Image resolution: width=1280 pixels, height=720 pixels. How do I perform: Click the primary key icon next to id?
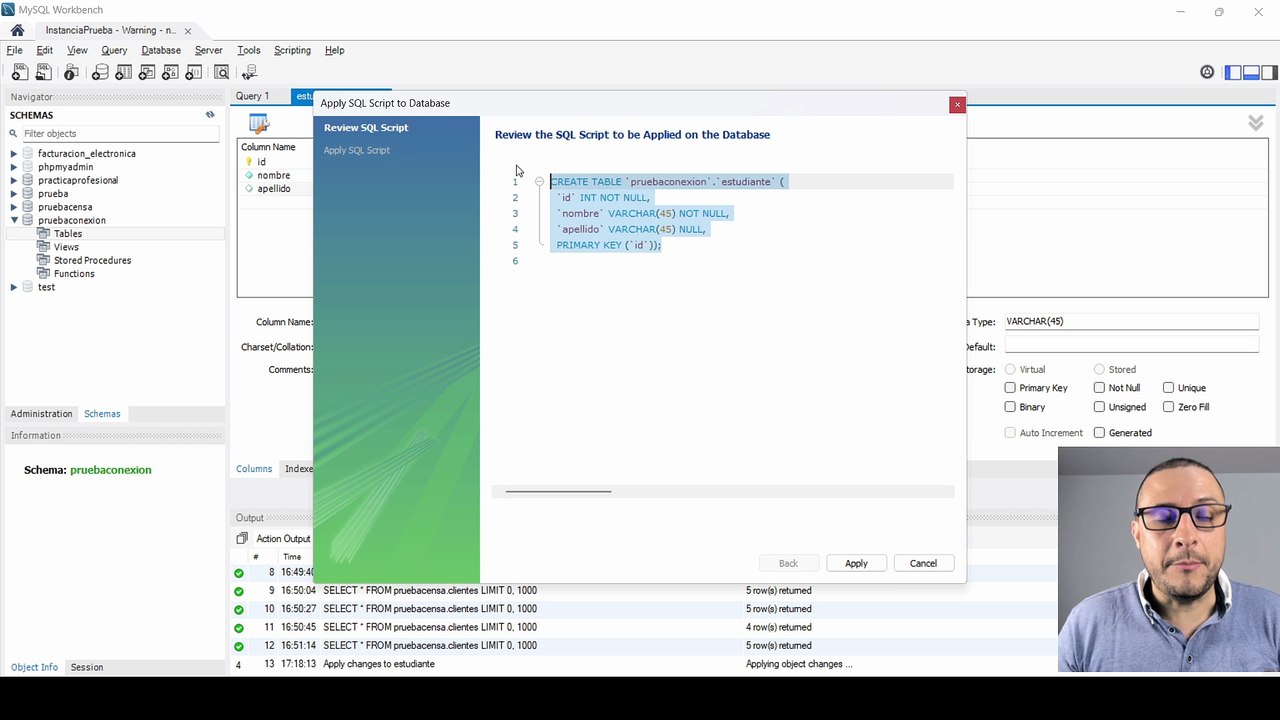tap(250, 162)
